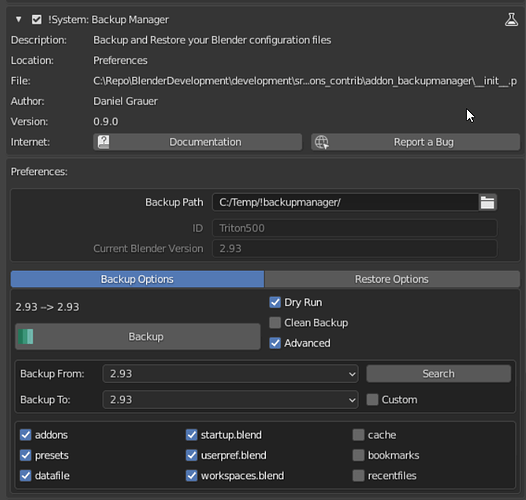Screen dimensions: 526x500
Task: Select the Backup Options tab
Action: [137, 279]
